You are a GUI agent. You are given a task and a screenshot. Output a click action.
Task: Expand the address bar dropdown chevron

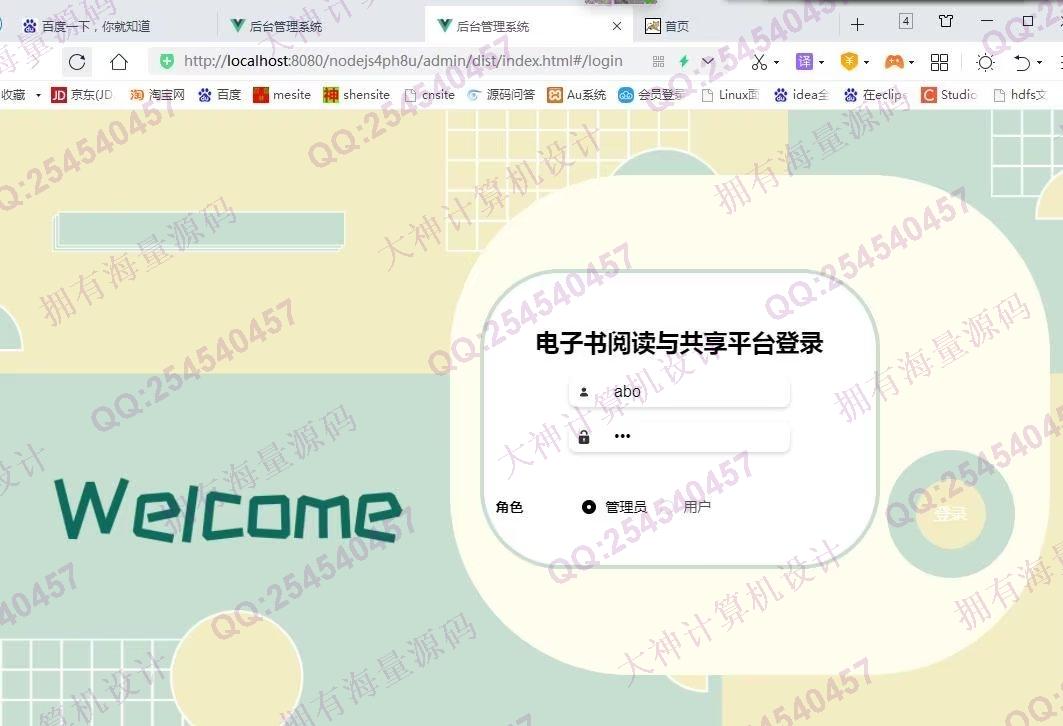(708, 62)
